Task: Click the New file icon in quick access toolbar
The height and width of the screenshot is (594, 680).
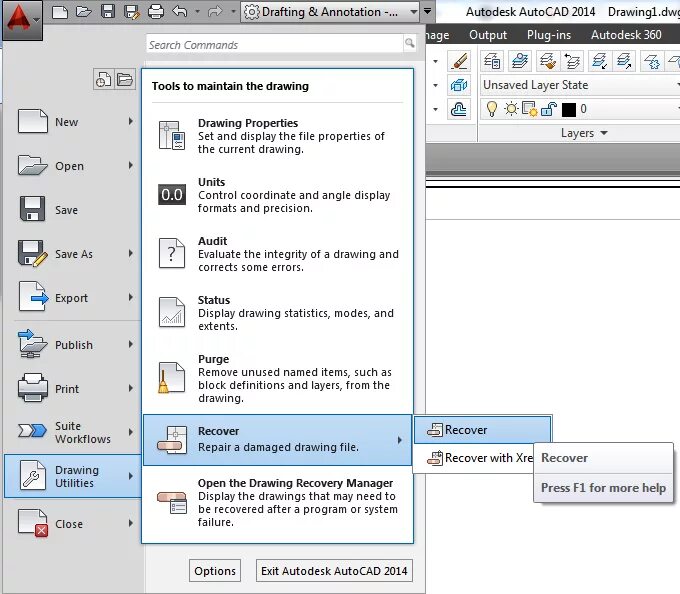Action: point(59,11)
